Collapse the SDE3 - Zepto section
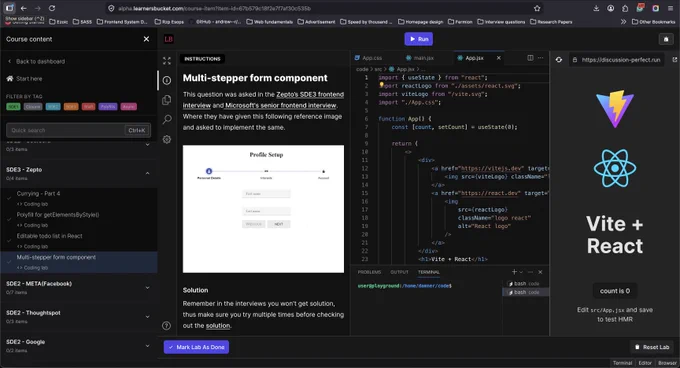The height and width of the screenshot is (368, 680). [147, 173]
